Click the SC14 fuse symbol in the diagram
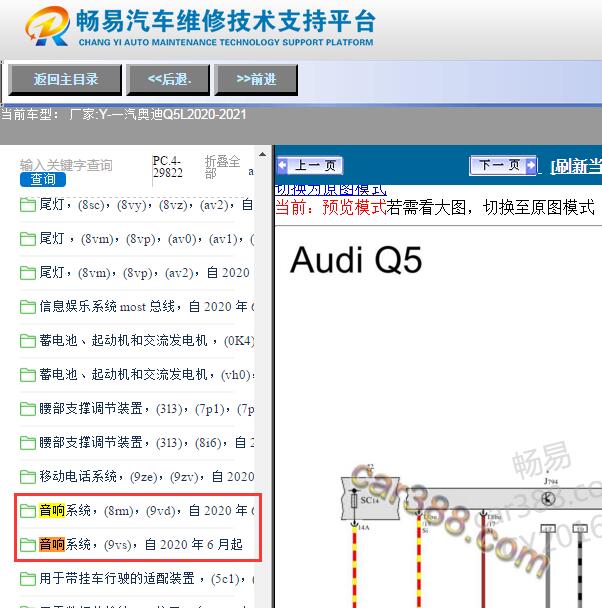The width and height of the screenshot is (602, 608). pos(354,500)
